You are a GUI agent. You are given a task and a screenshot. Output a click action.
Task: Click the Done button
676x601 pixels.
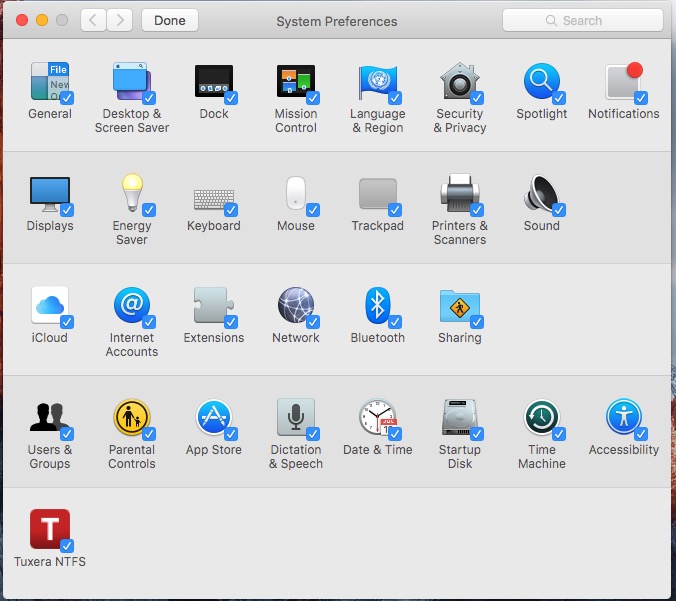click(x=169, y=20)
